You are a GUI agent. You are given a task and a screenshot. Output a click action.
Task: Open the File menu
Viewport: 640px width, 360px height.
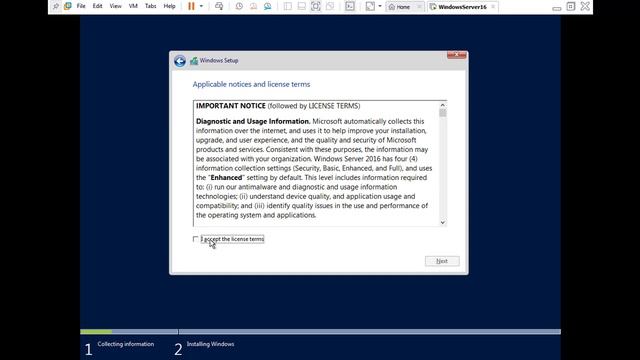[x=81, y=6]
